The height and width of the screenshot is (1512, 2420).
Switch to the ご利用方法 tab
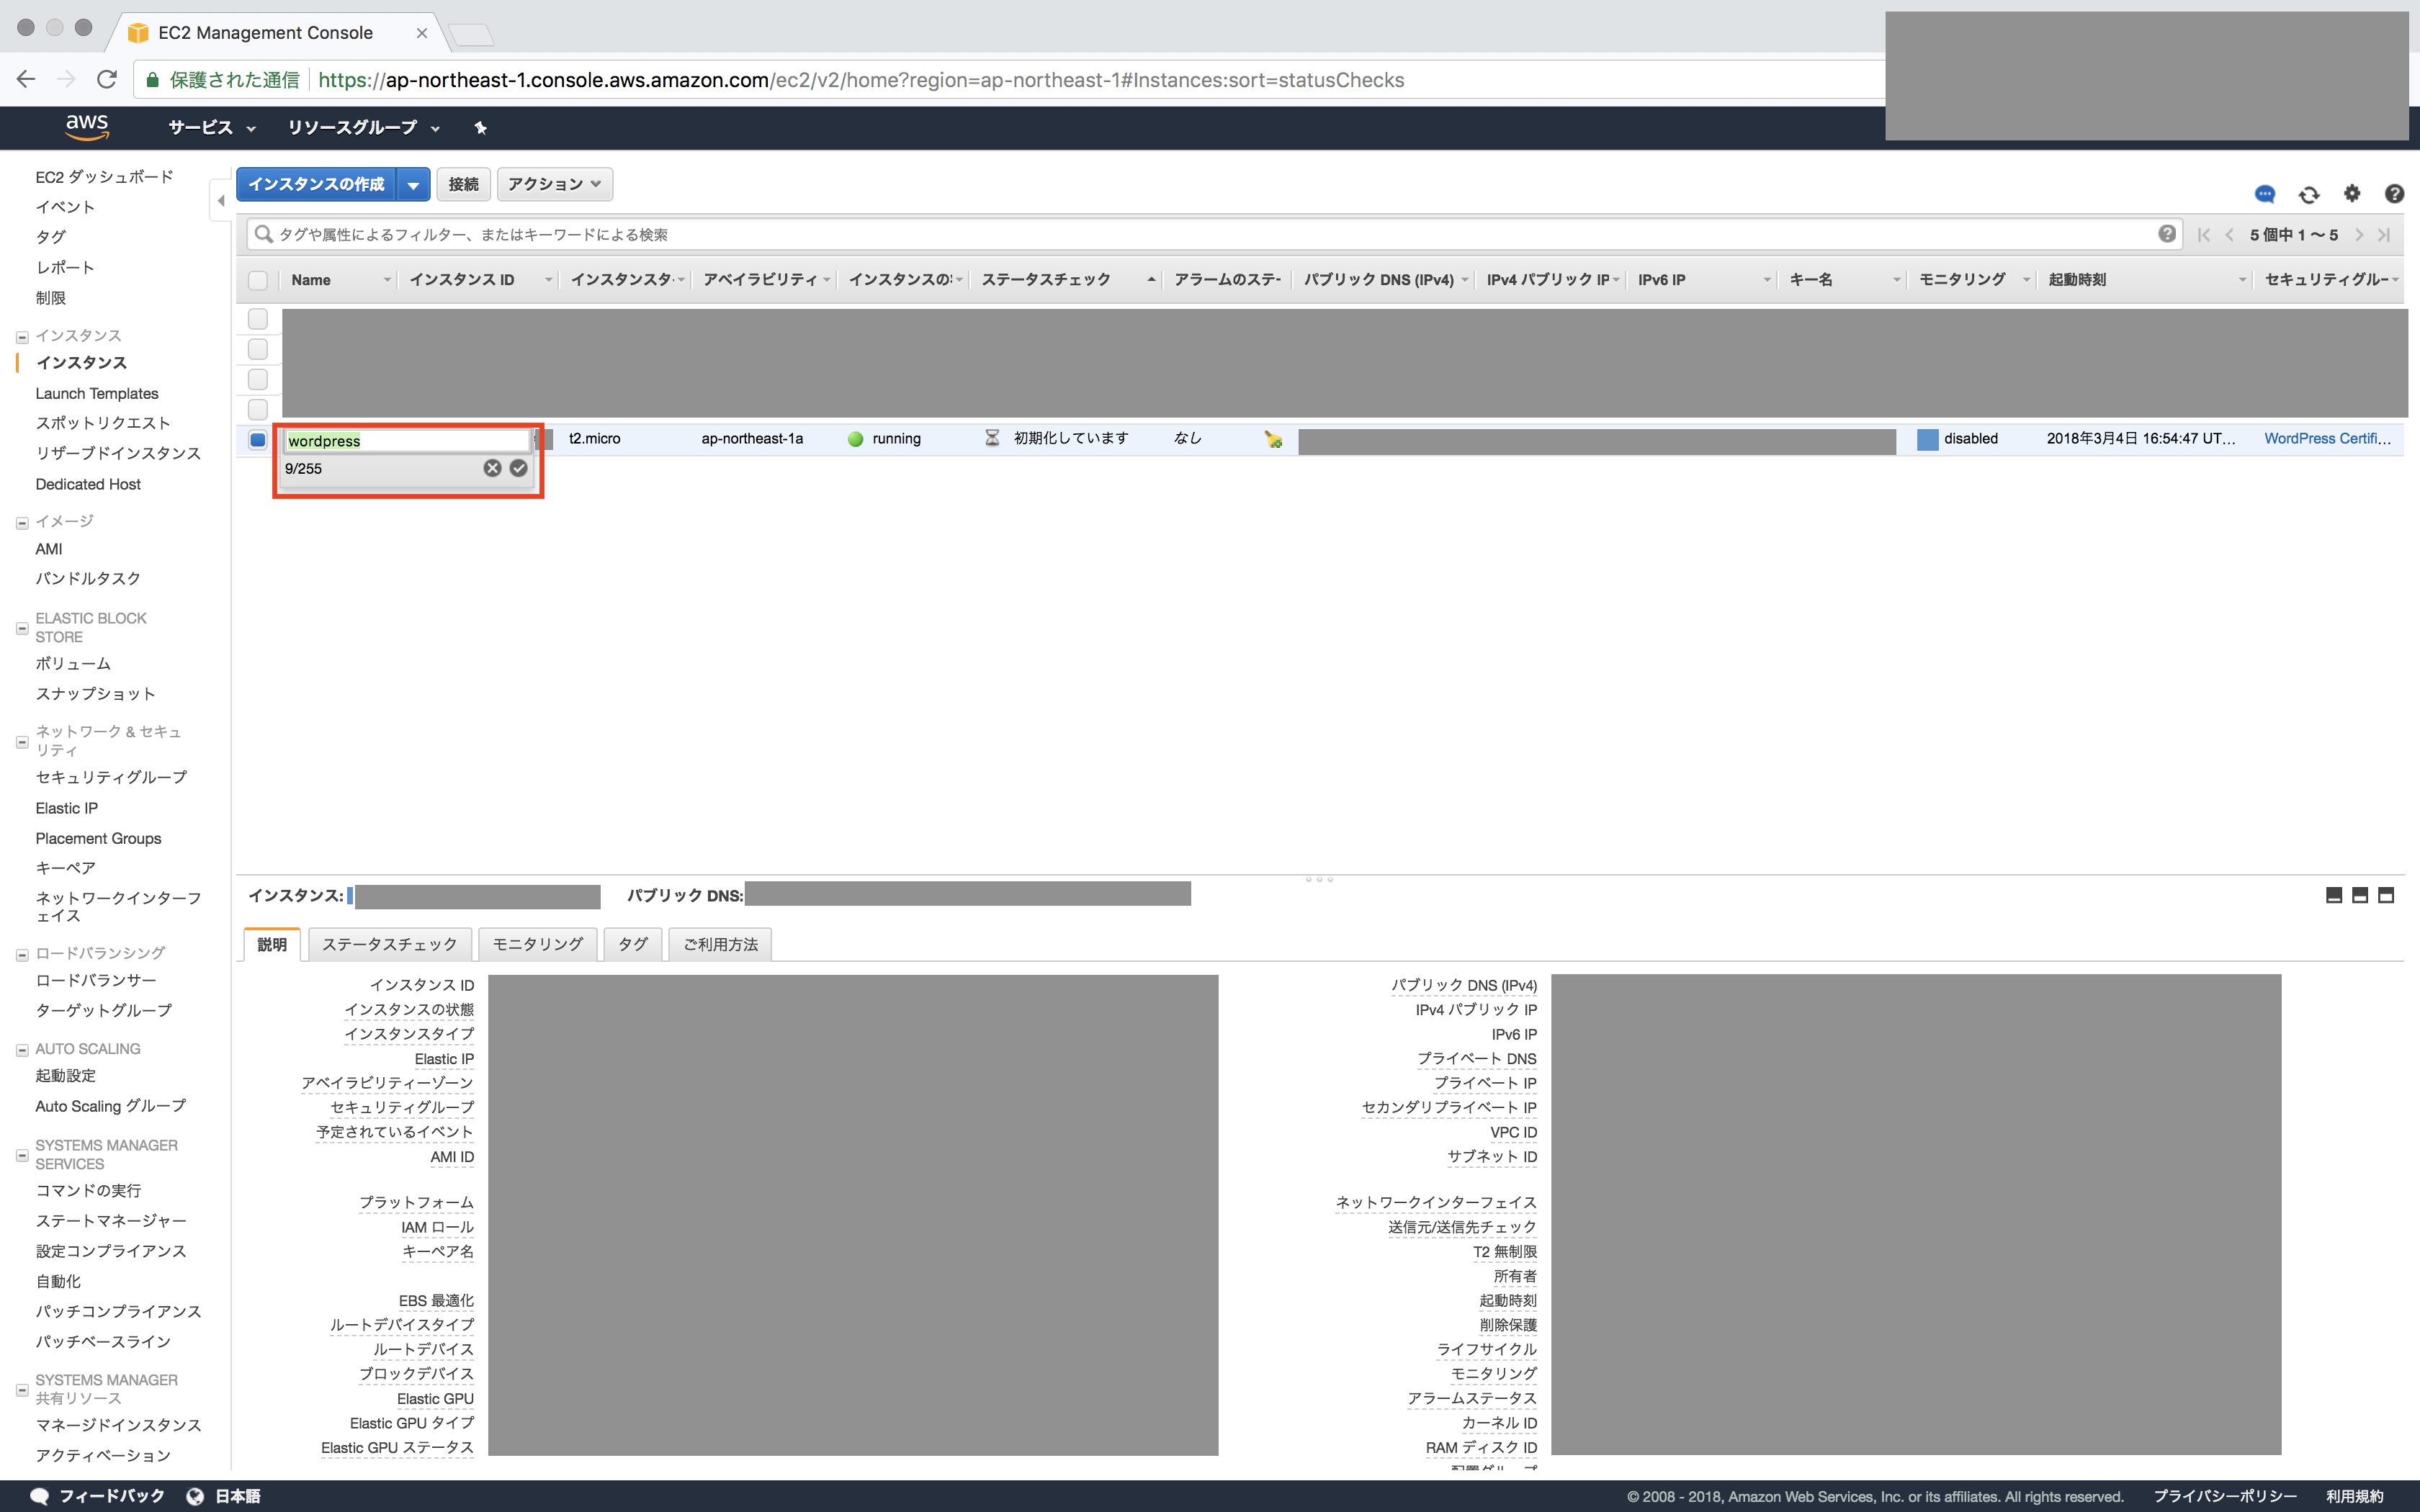[720, 944]
